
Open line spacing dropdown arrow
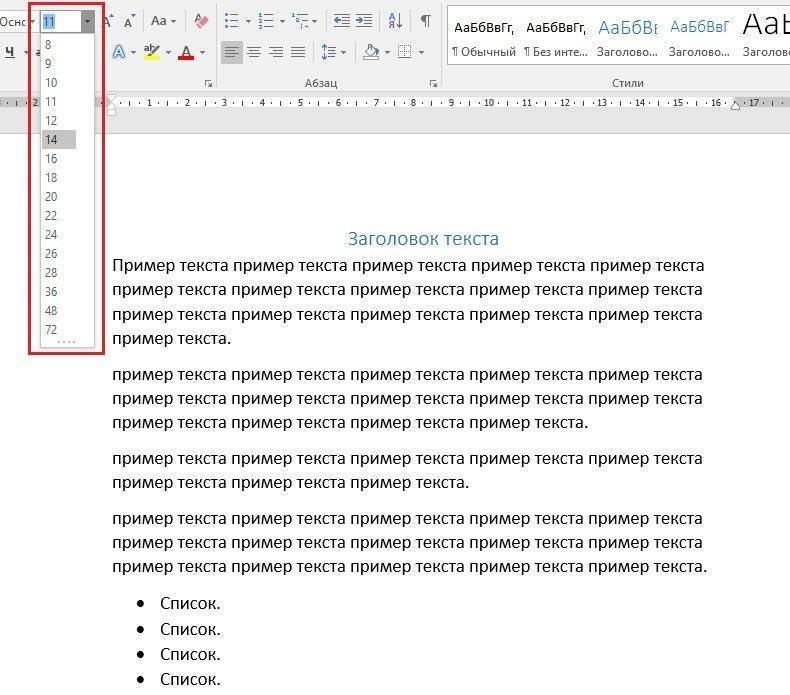pyautogui.click(x=343, y=52)
